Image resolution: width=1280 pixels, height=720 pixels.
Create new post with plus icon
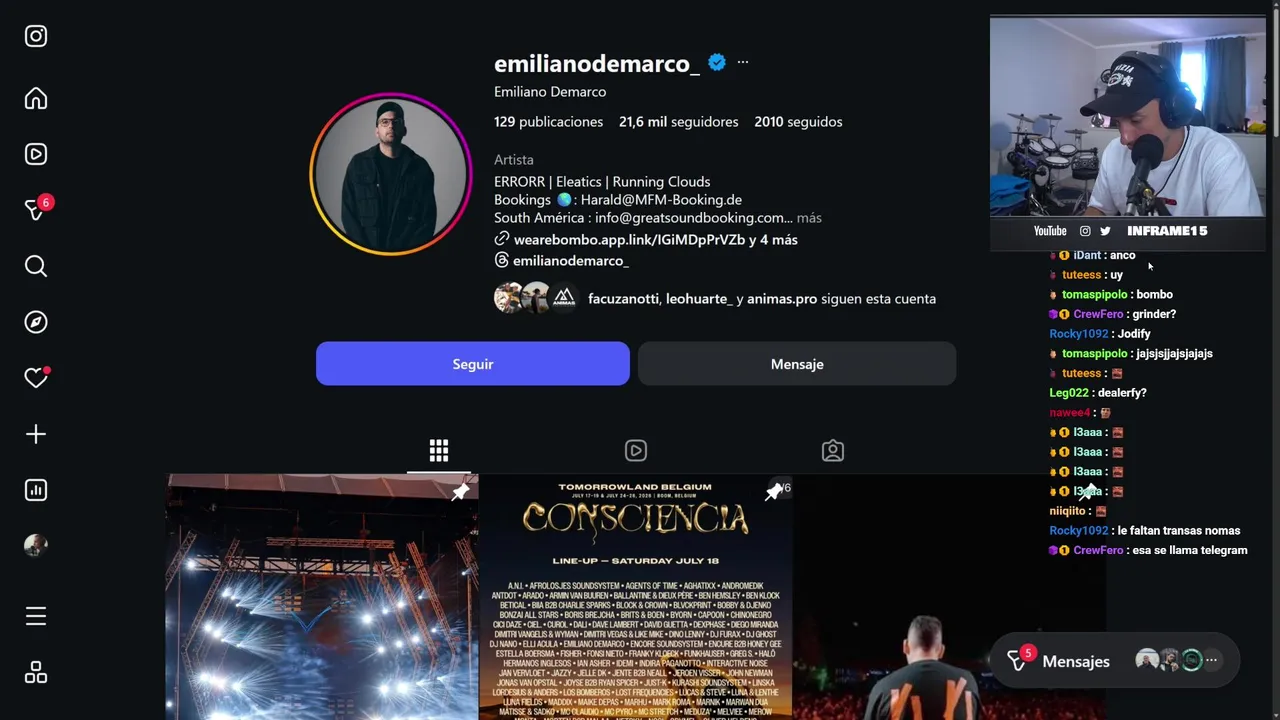point(36,434)
